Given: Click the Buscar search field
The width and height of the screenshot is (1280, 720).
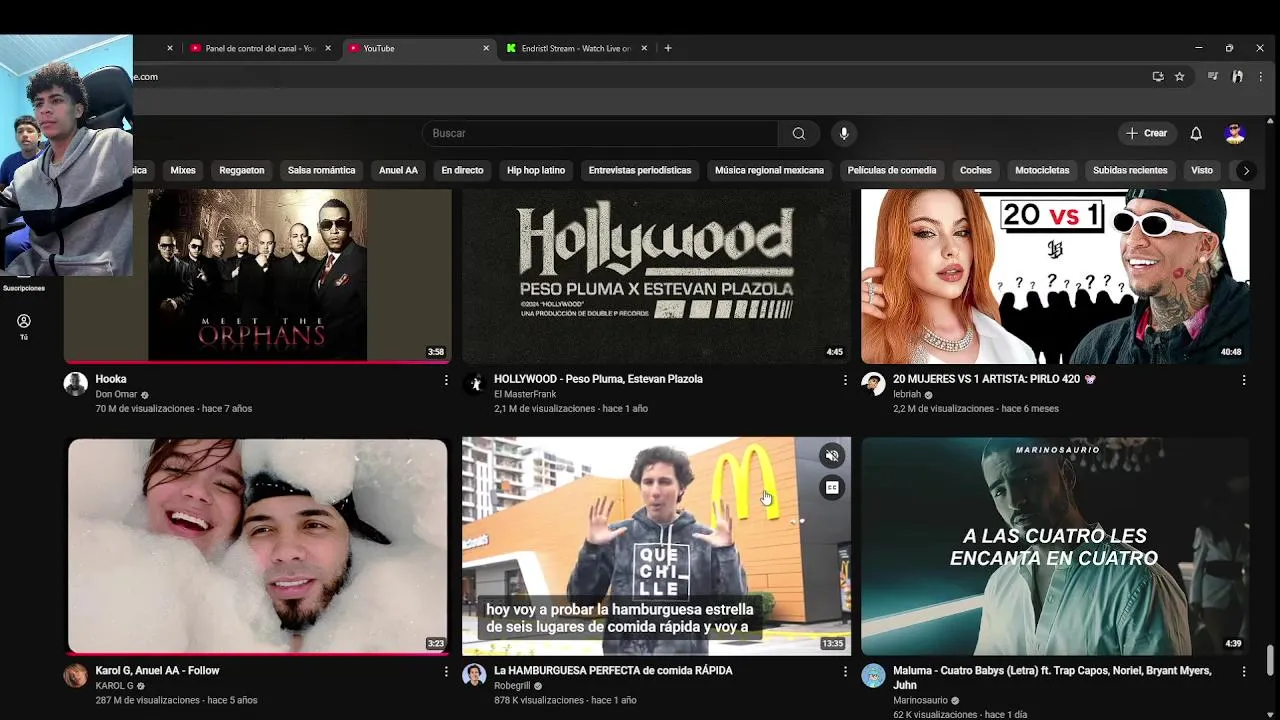Looking at the screenshot, I should pos(600,133).
